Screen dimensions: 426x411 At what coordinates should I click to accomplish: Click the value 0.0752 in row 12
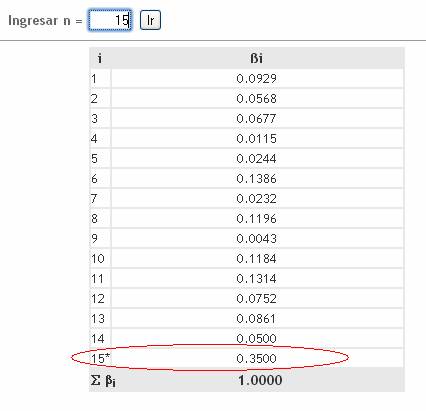tap(256, 299)
